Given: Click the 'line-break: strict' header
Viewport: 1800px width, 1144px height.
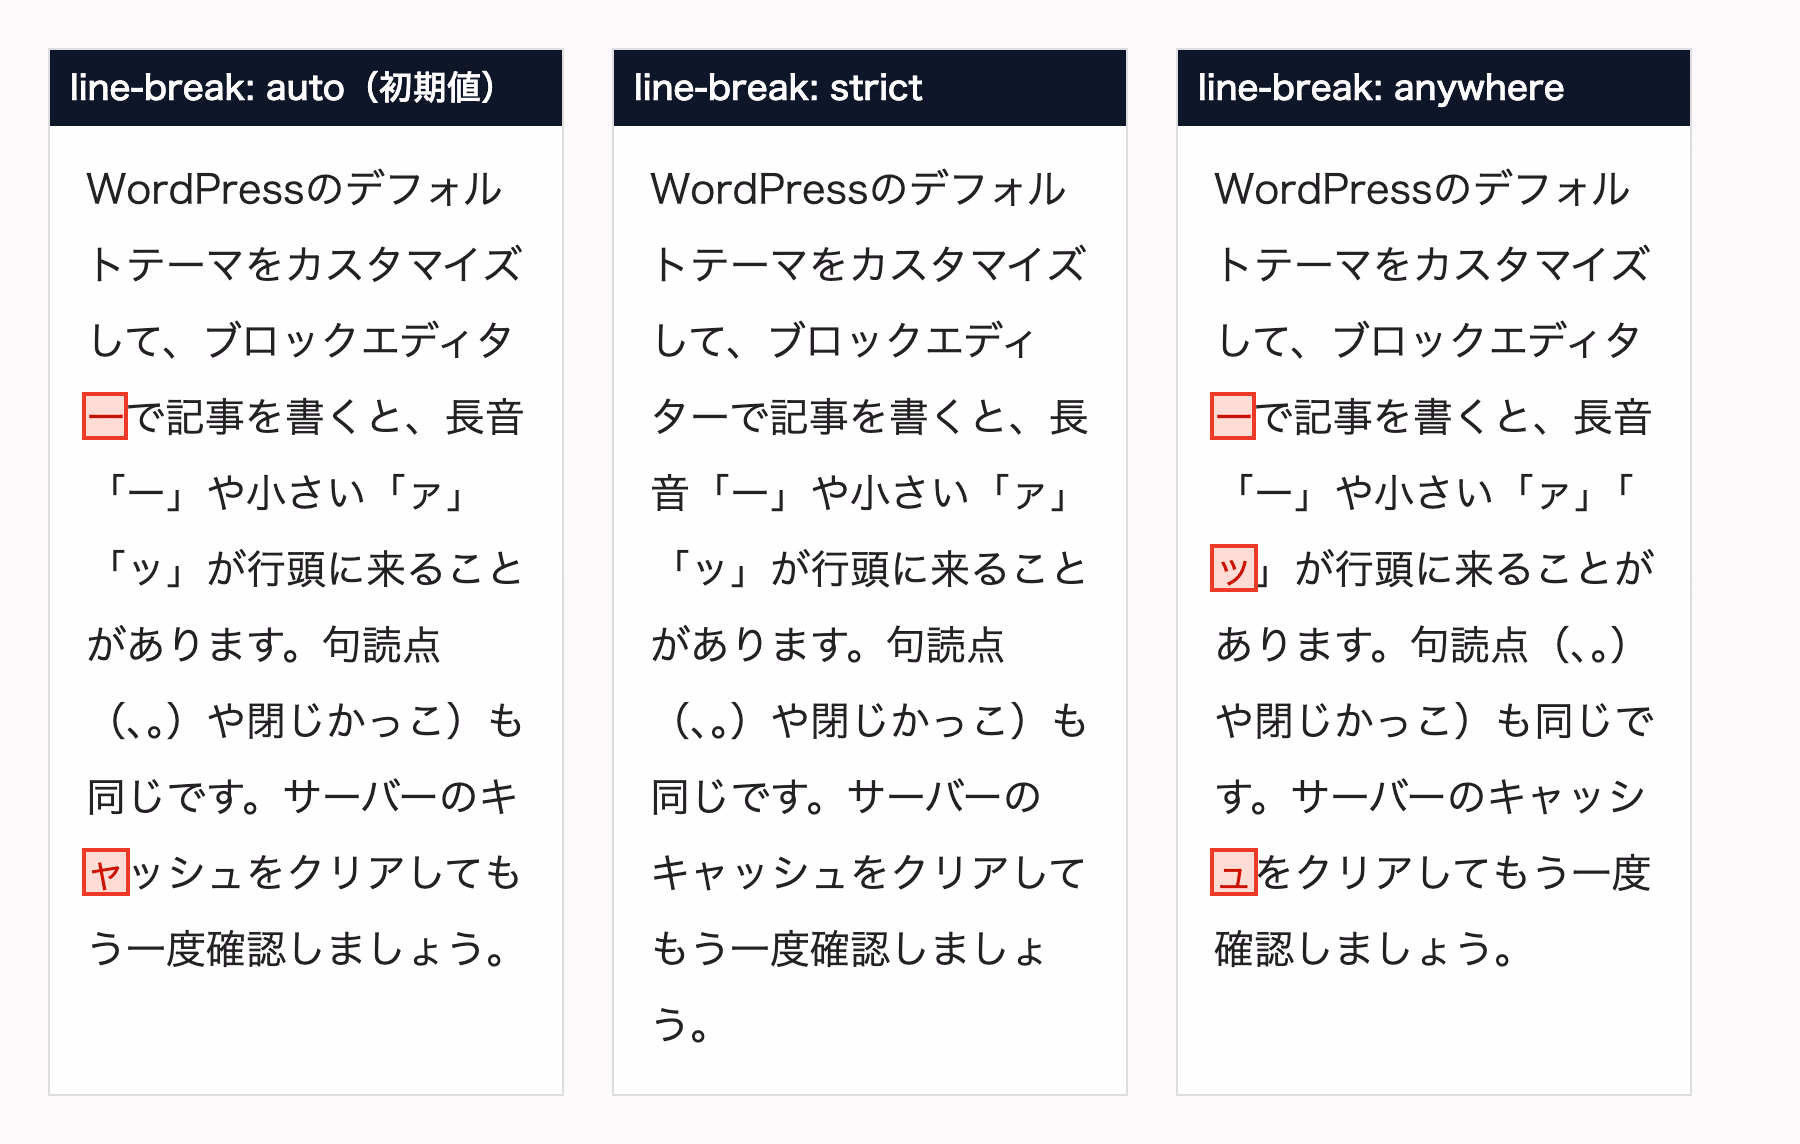Looking at the screenshot, I should (x=870, y=88).
